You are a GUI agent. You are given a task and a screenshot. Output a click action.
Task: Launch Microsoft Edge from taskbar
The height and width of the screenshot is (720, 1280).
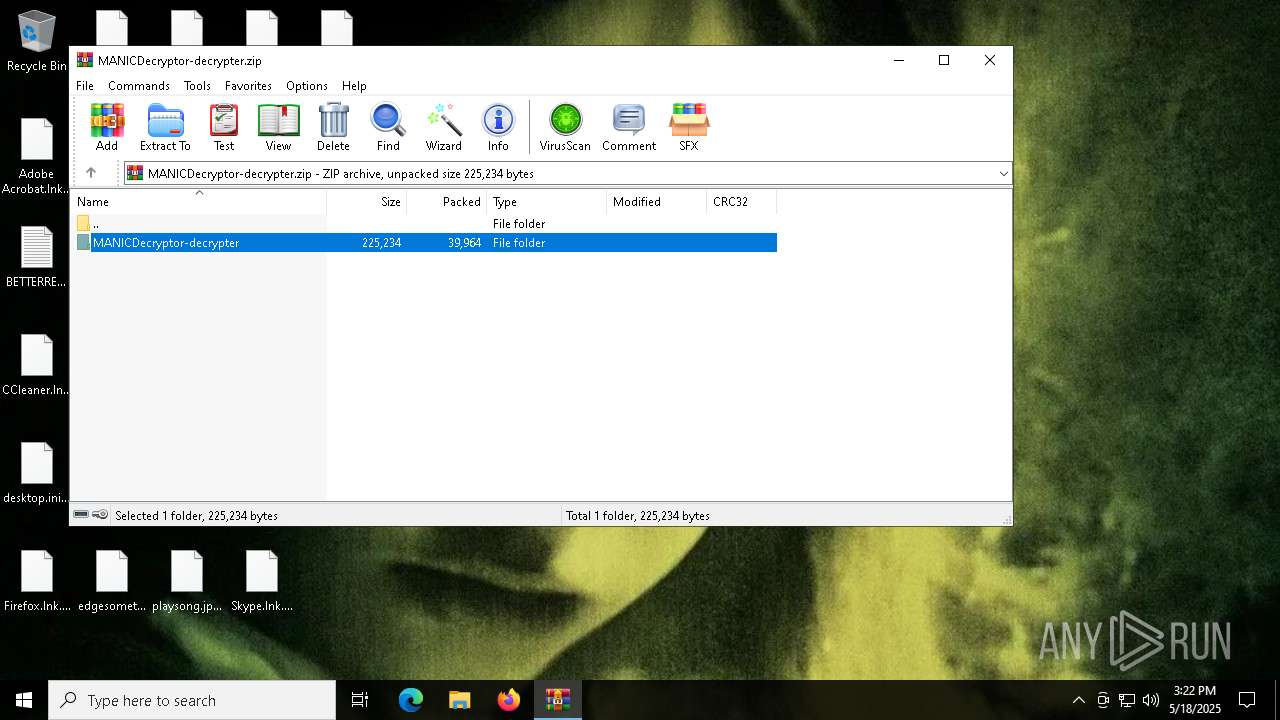pos(411,700)
